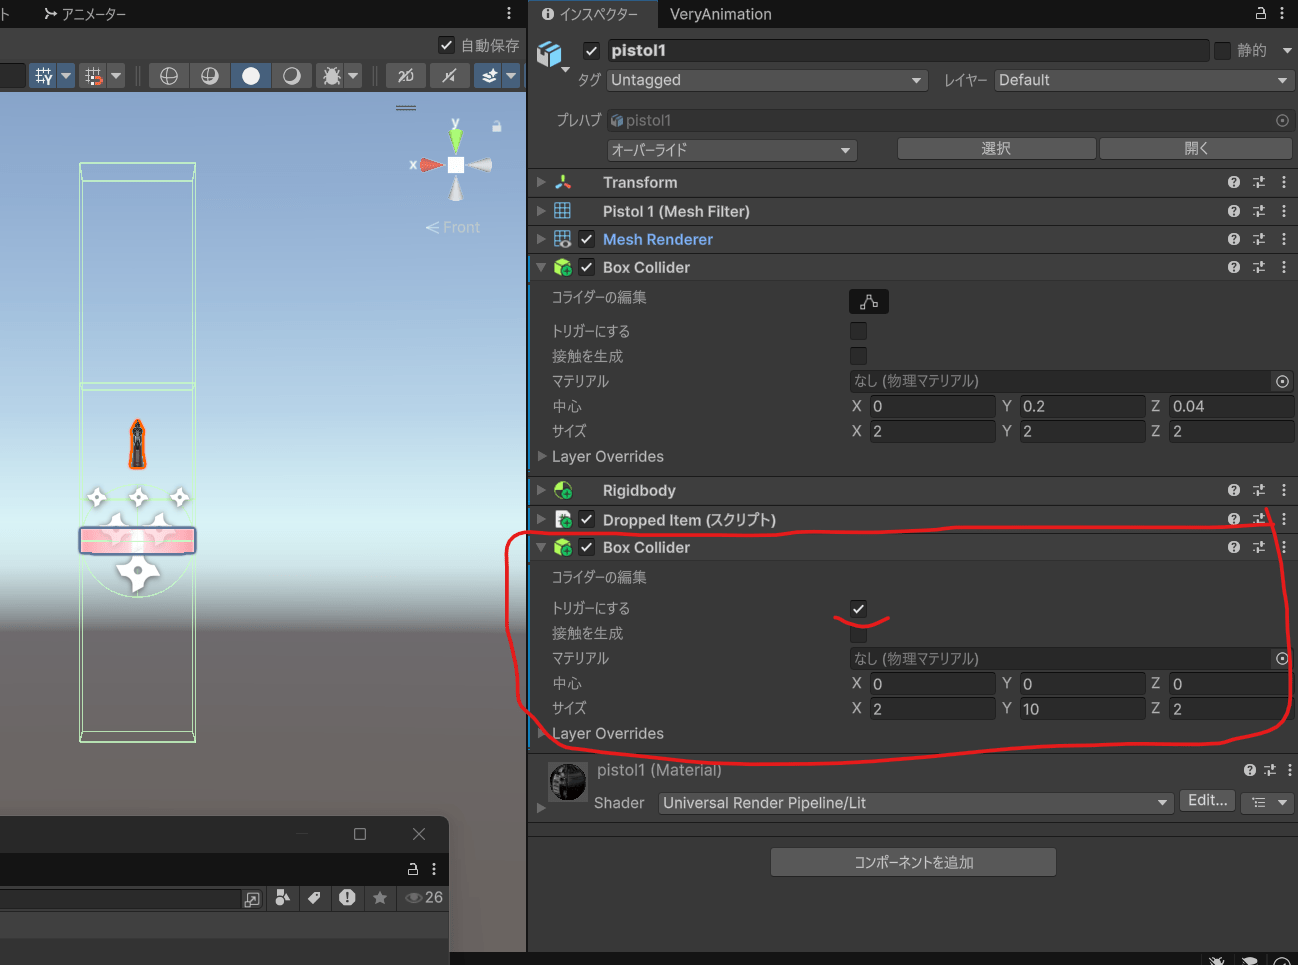The width and height of the screenshot is (1298, 965).
Task: Click the bug debug icon in scene toolbar
Action: 332,75
